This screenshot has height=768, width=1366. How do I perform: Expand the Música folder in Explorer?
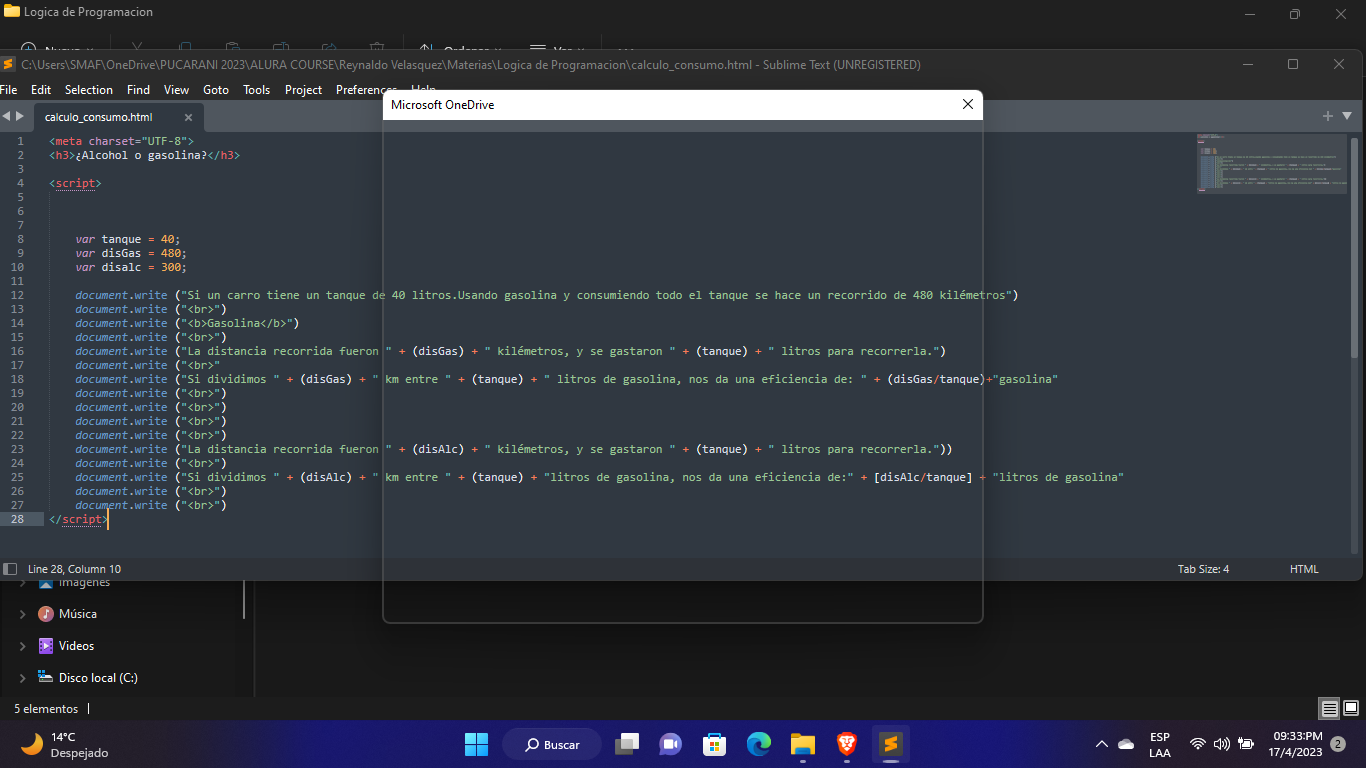(x=23, y=614)
